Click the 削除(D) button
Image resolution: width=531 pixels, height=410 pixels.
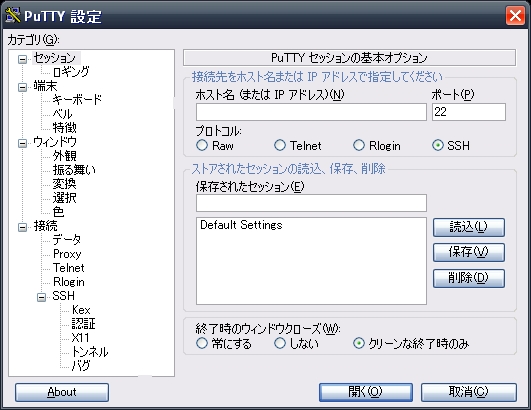[x=469, y=278]
